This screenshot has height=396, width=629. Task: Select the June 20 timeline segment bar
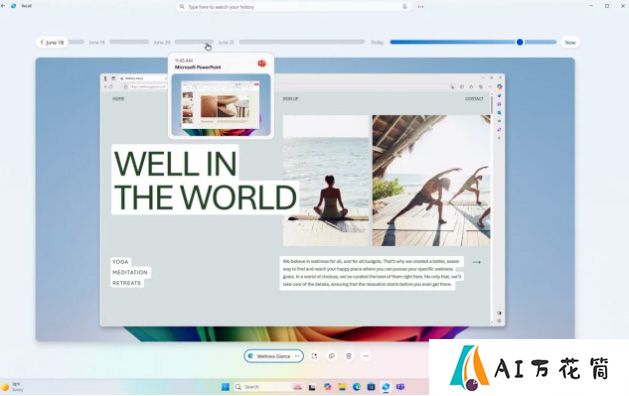pos(194,42)
